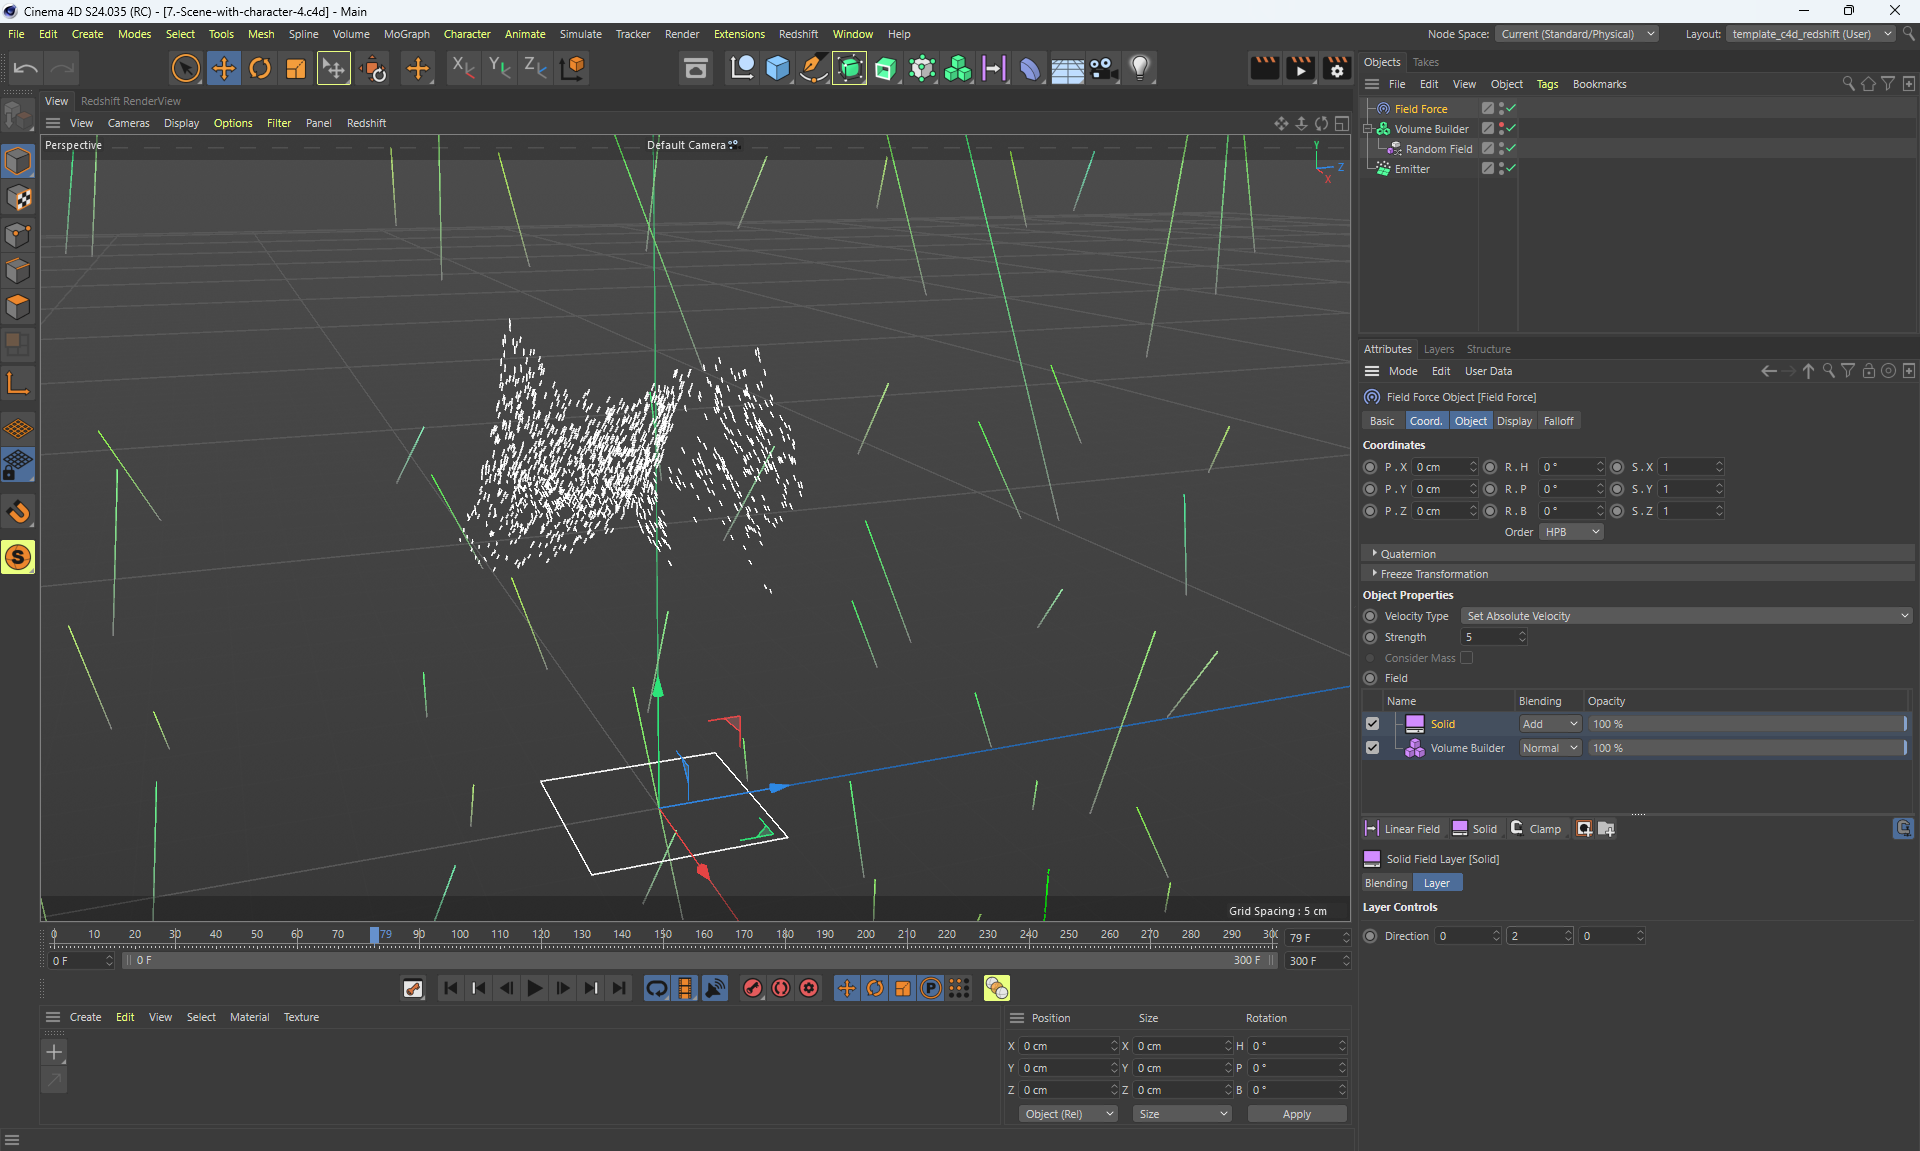
Task: Click the Cube primitive icon
Action: pyautogui.click(x=777, y=68)
